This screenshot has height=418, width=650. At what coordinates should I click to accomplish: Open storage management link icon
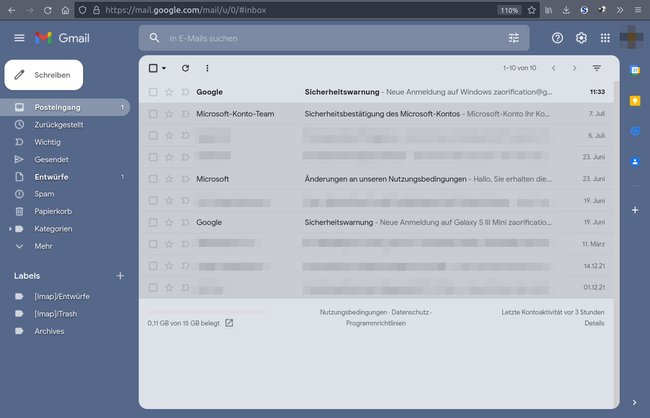[x=229, y=323]
